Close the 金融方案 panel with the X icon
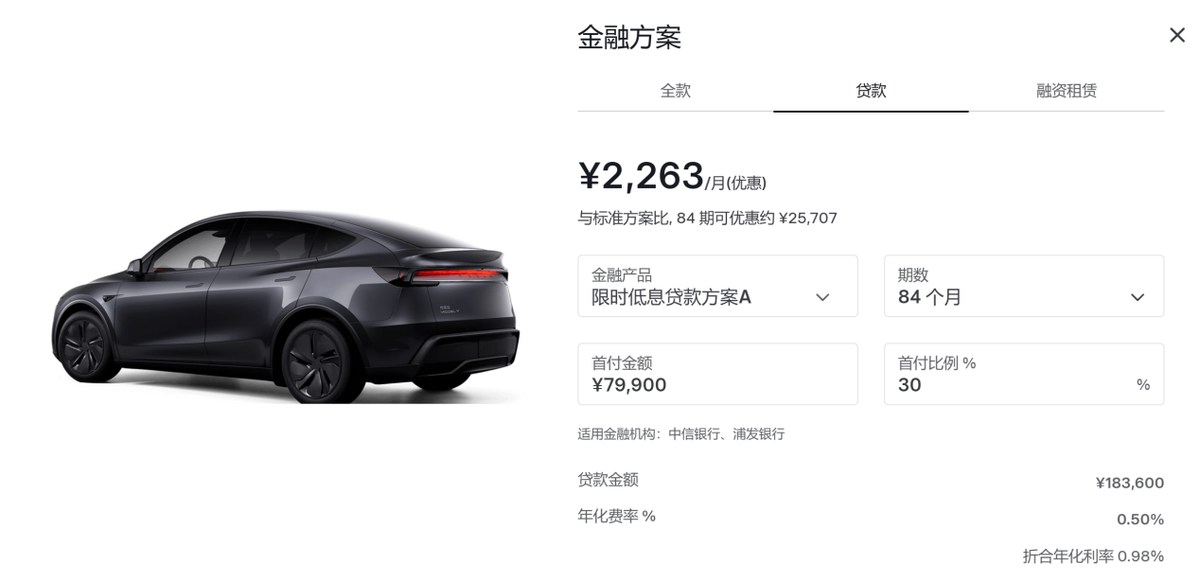Screen dimensions: 1200x581 point(1177,35)
